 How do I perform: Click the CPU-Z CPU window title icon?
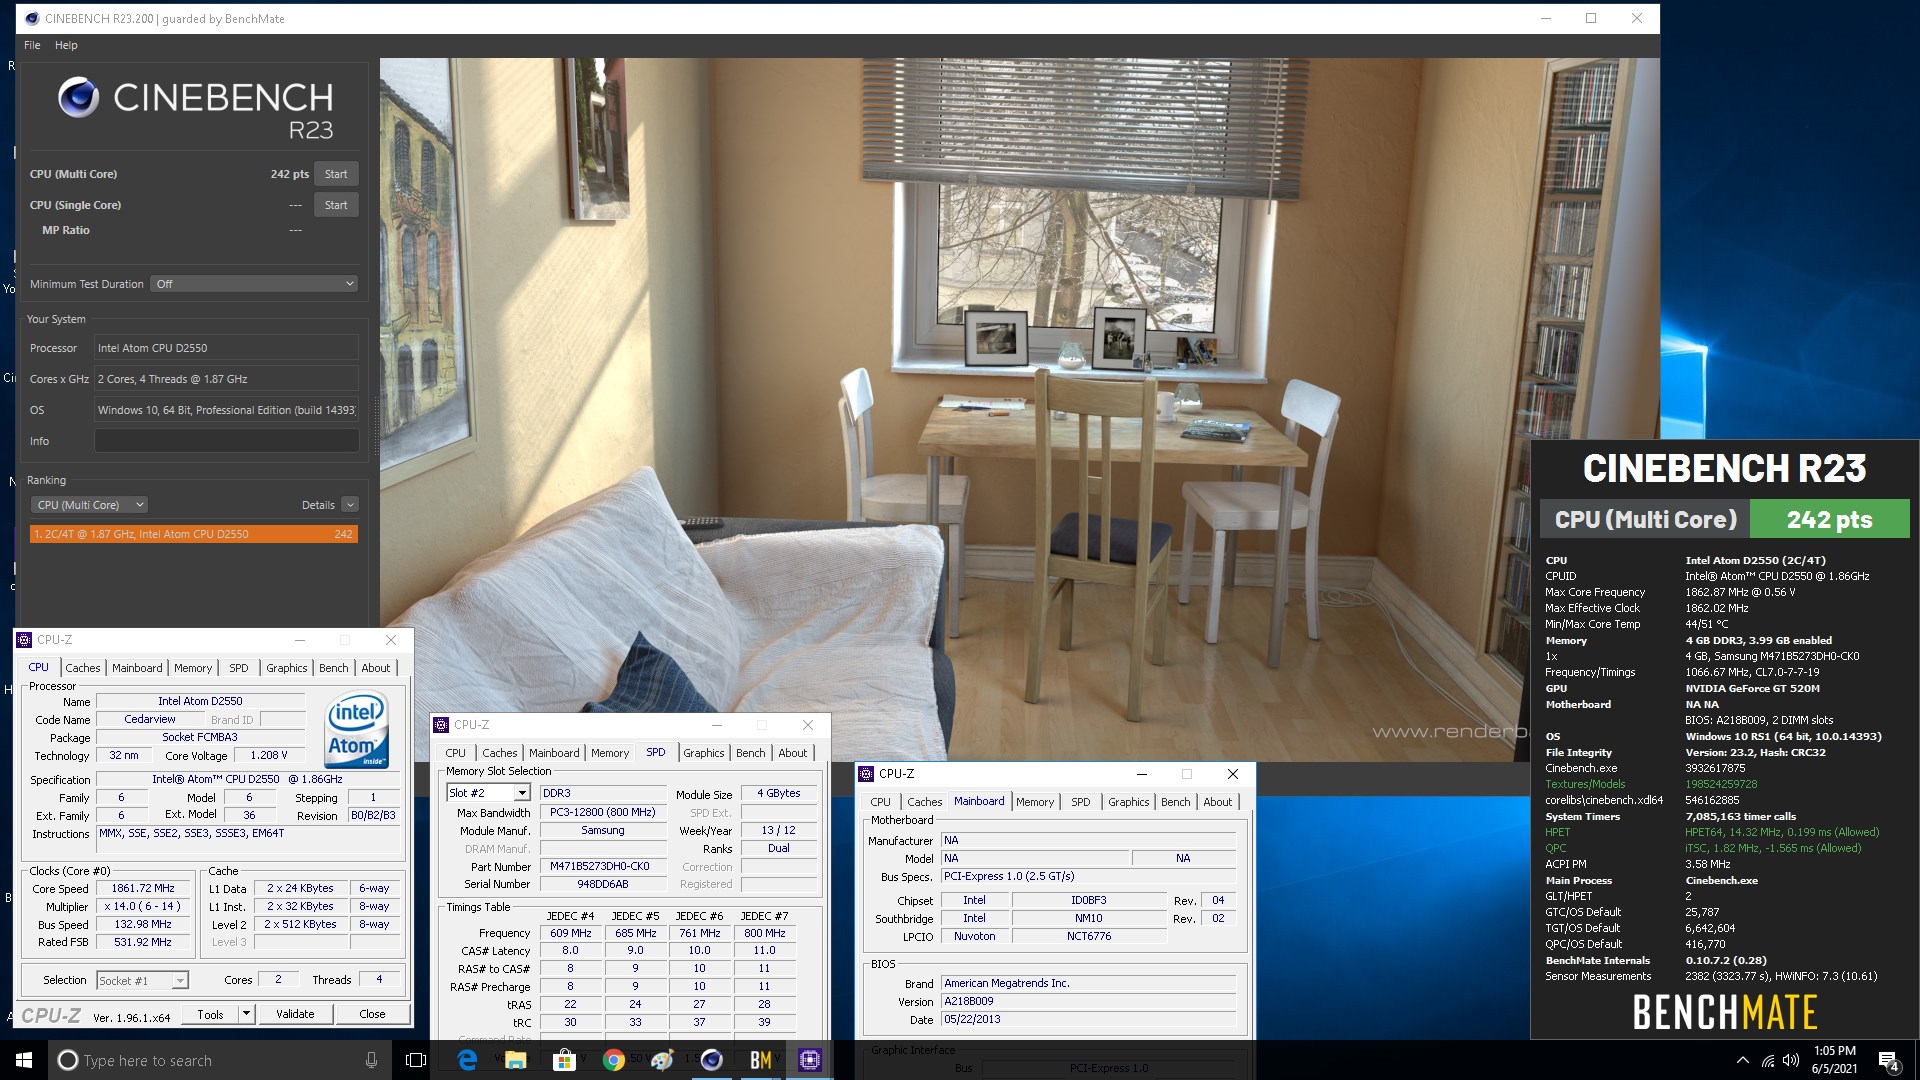tap(24, 640)
